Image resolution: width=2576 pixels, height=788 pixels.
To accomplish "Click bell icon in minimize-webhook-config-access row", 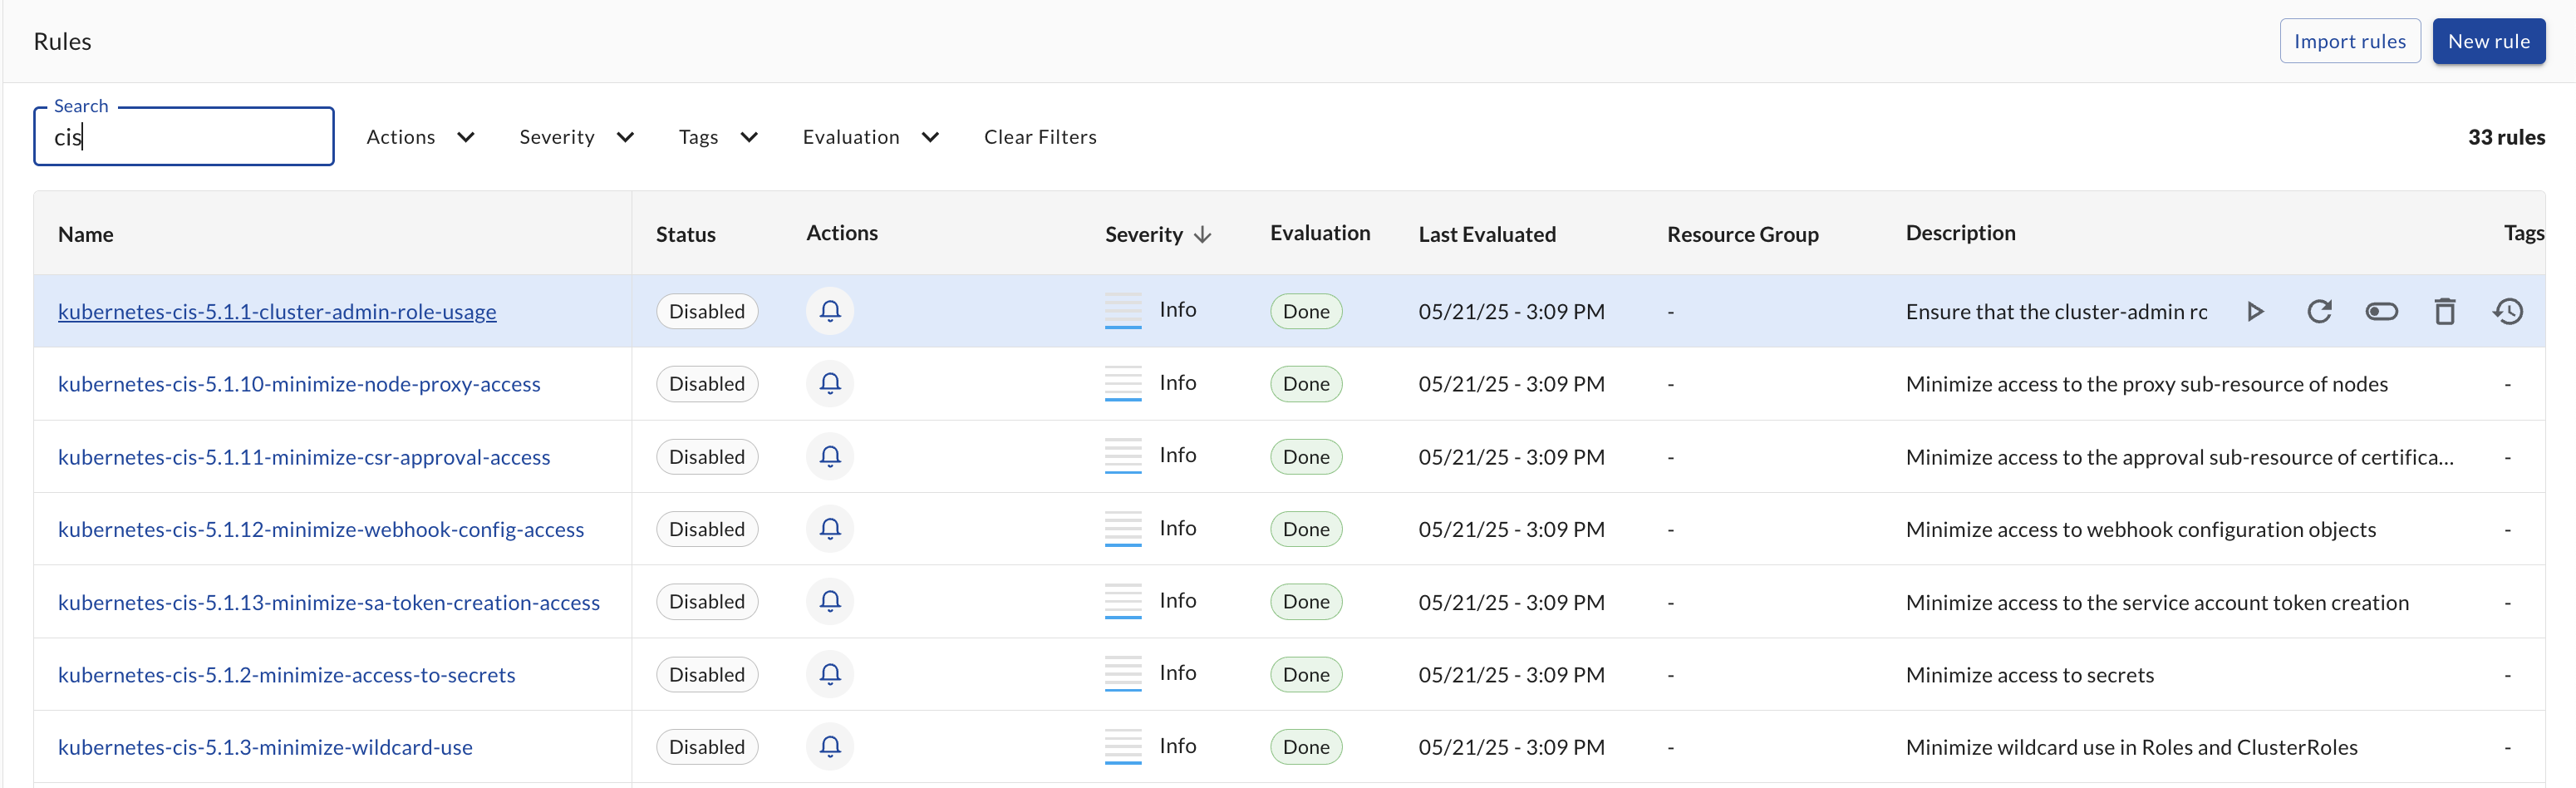I will [830, 528].
